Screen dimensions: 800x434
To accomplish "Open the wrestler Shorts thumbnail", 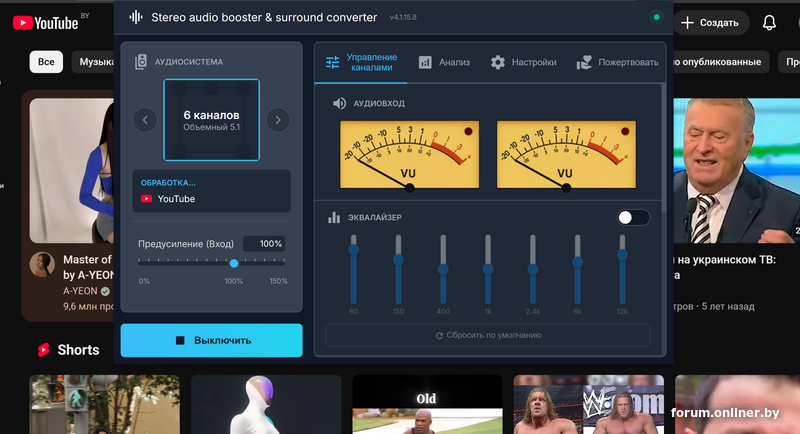I will (589, 404).
